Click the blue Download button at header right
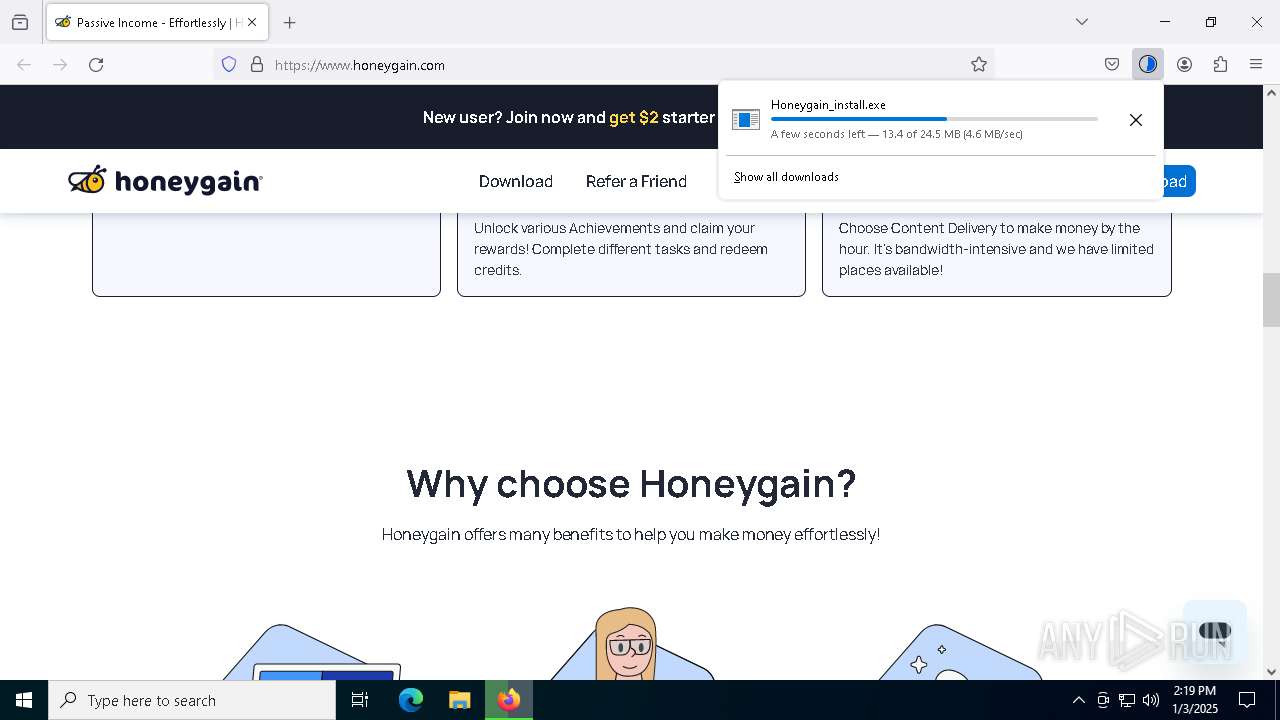Screen dimensions: 1280x720 pyautogui.click(x=1179, y=181)
